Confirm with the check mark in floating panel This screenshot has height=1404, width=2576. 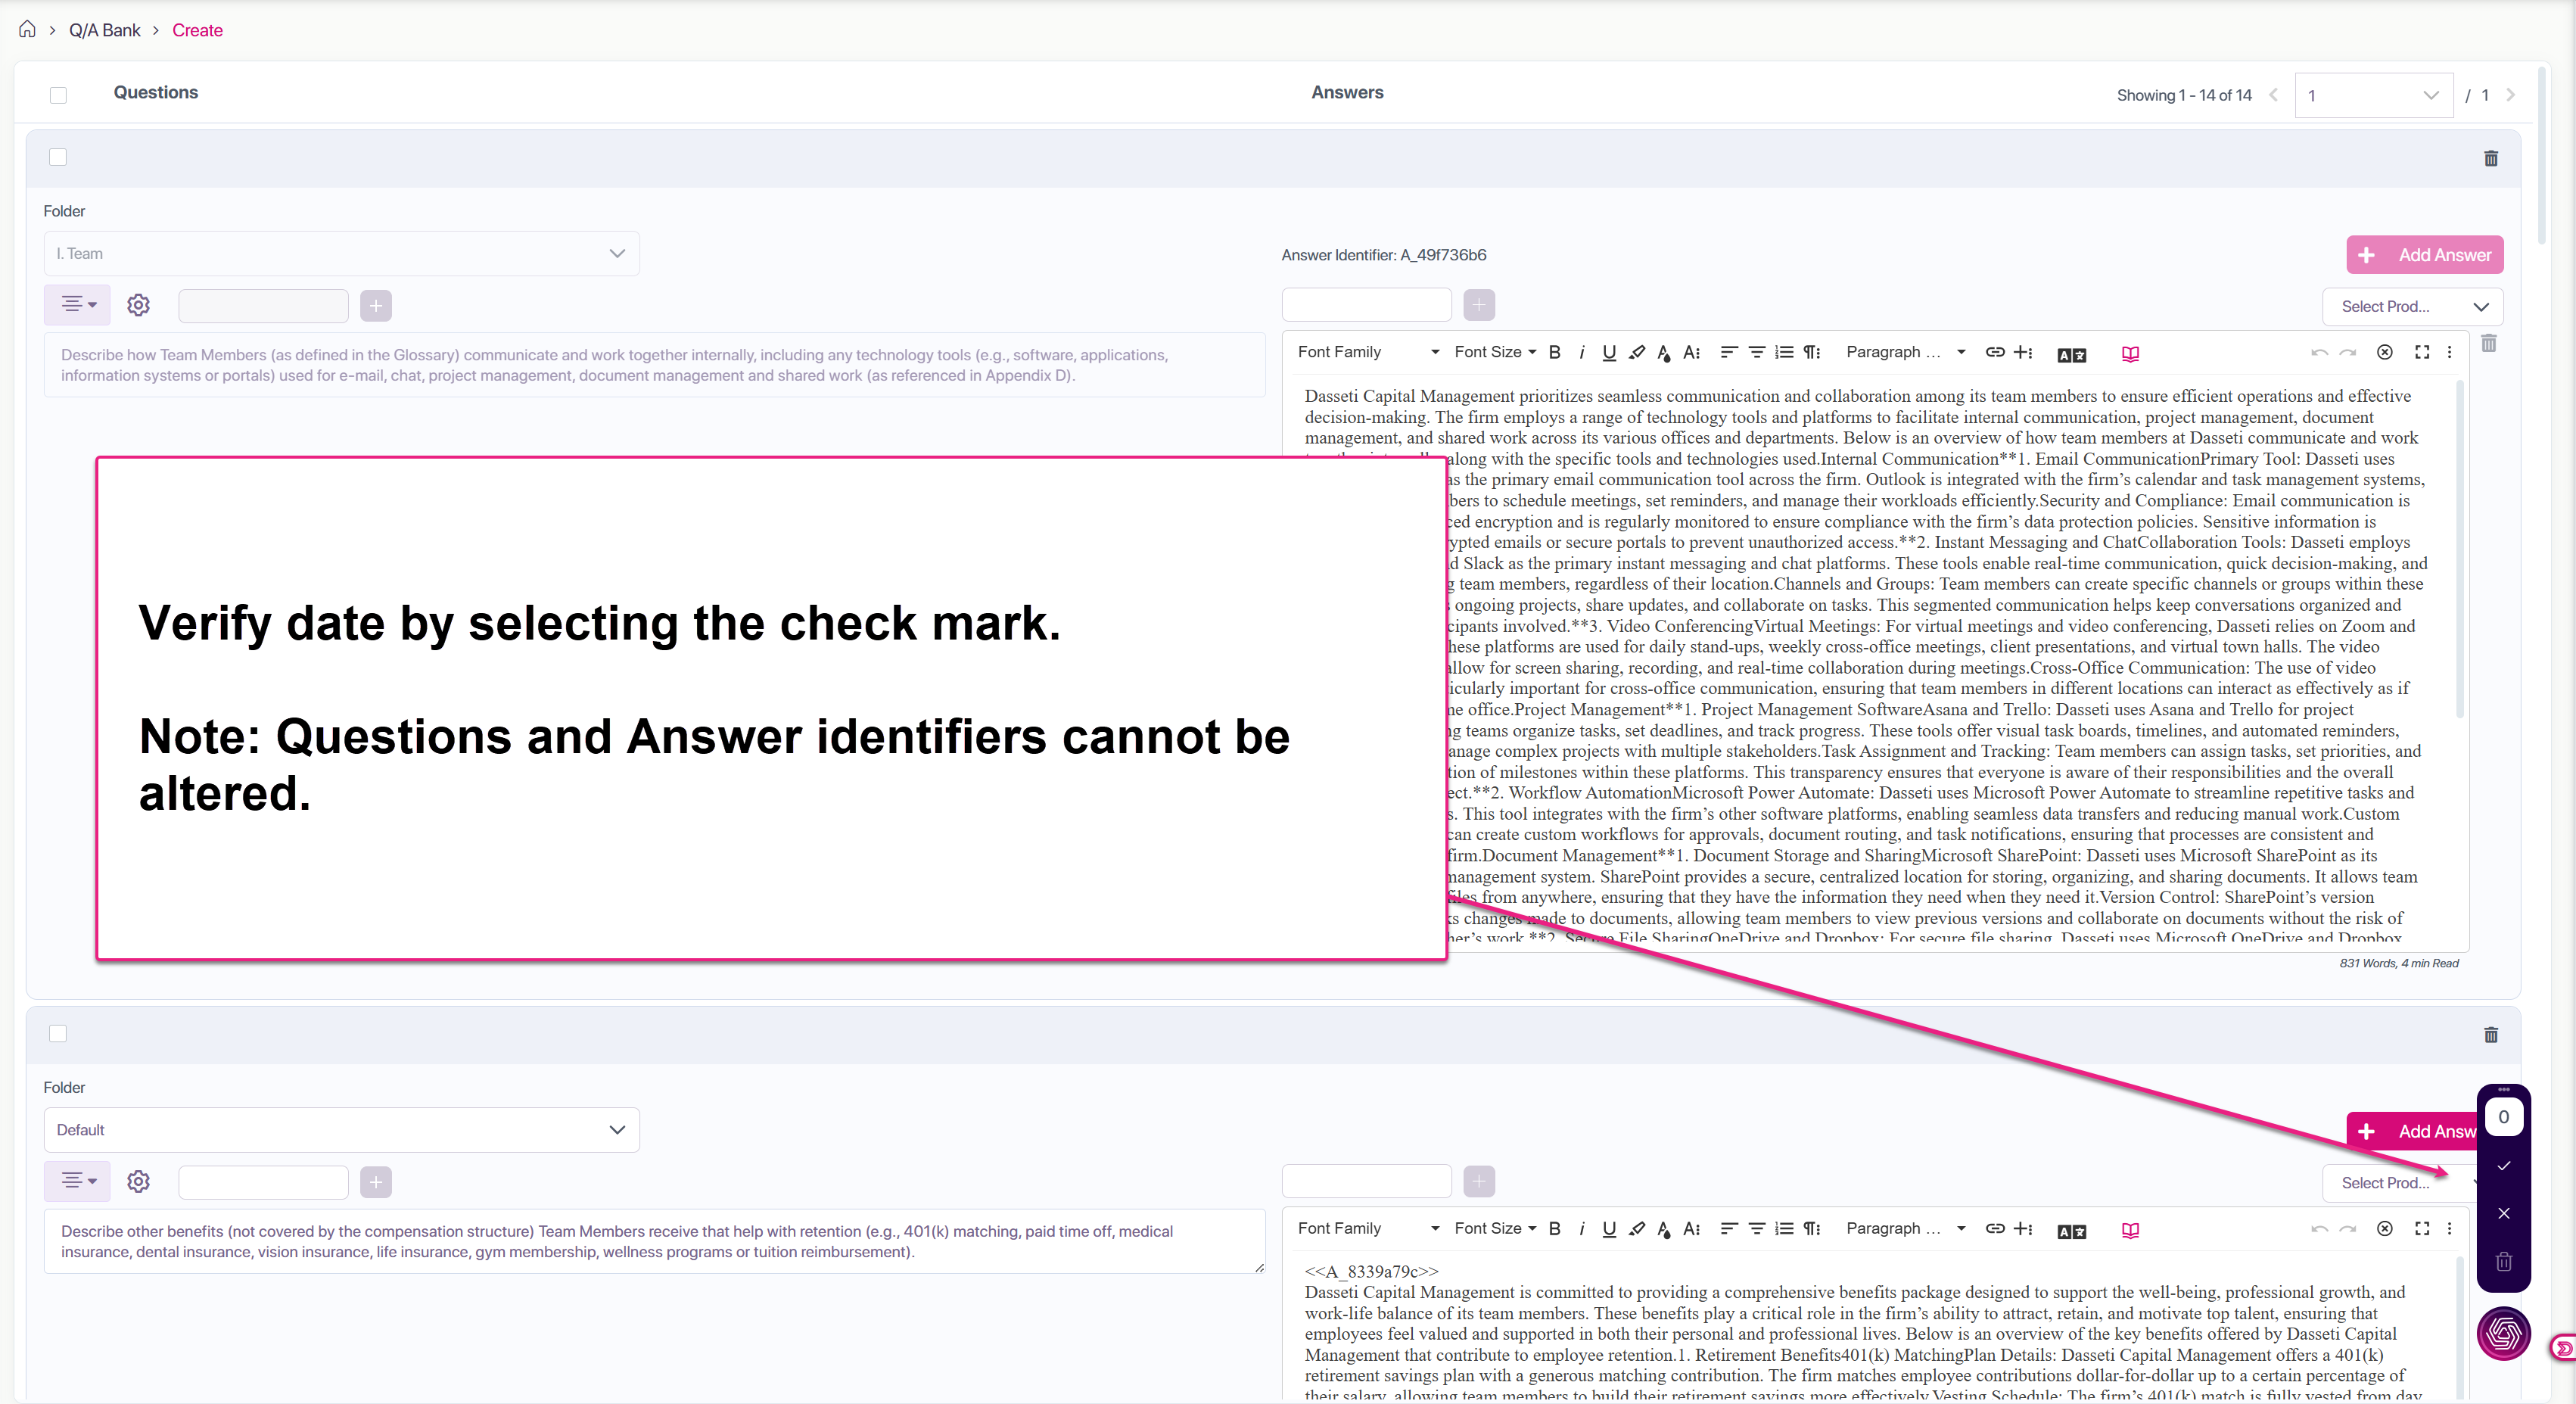coord(2503,1166)
